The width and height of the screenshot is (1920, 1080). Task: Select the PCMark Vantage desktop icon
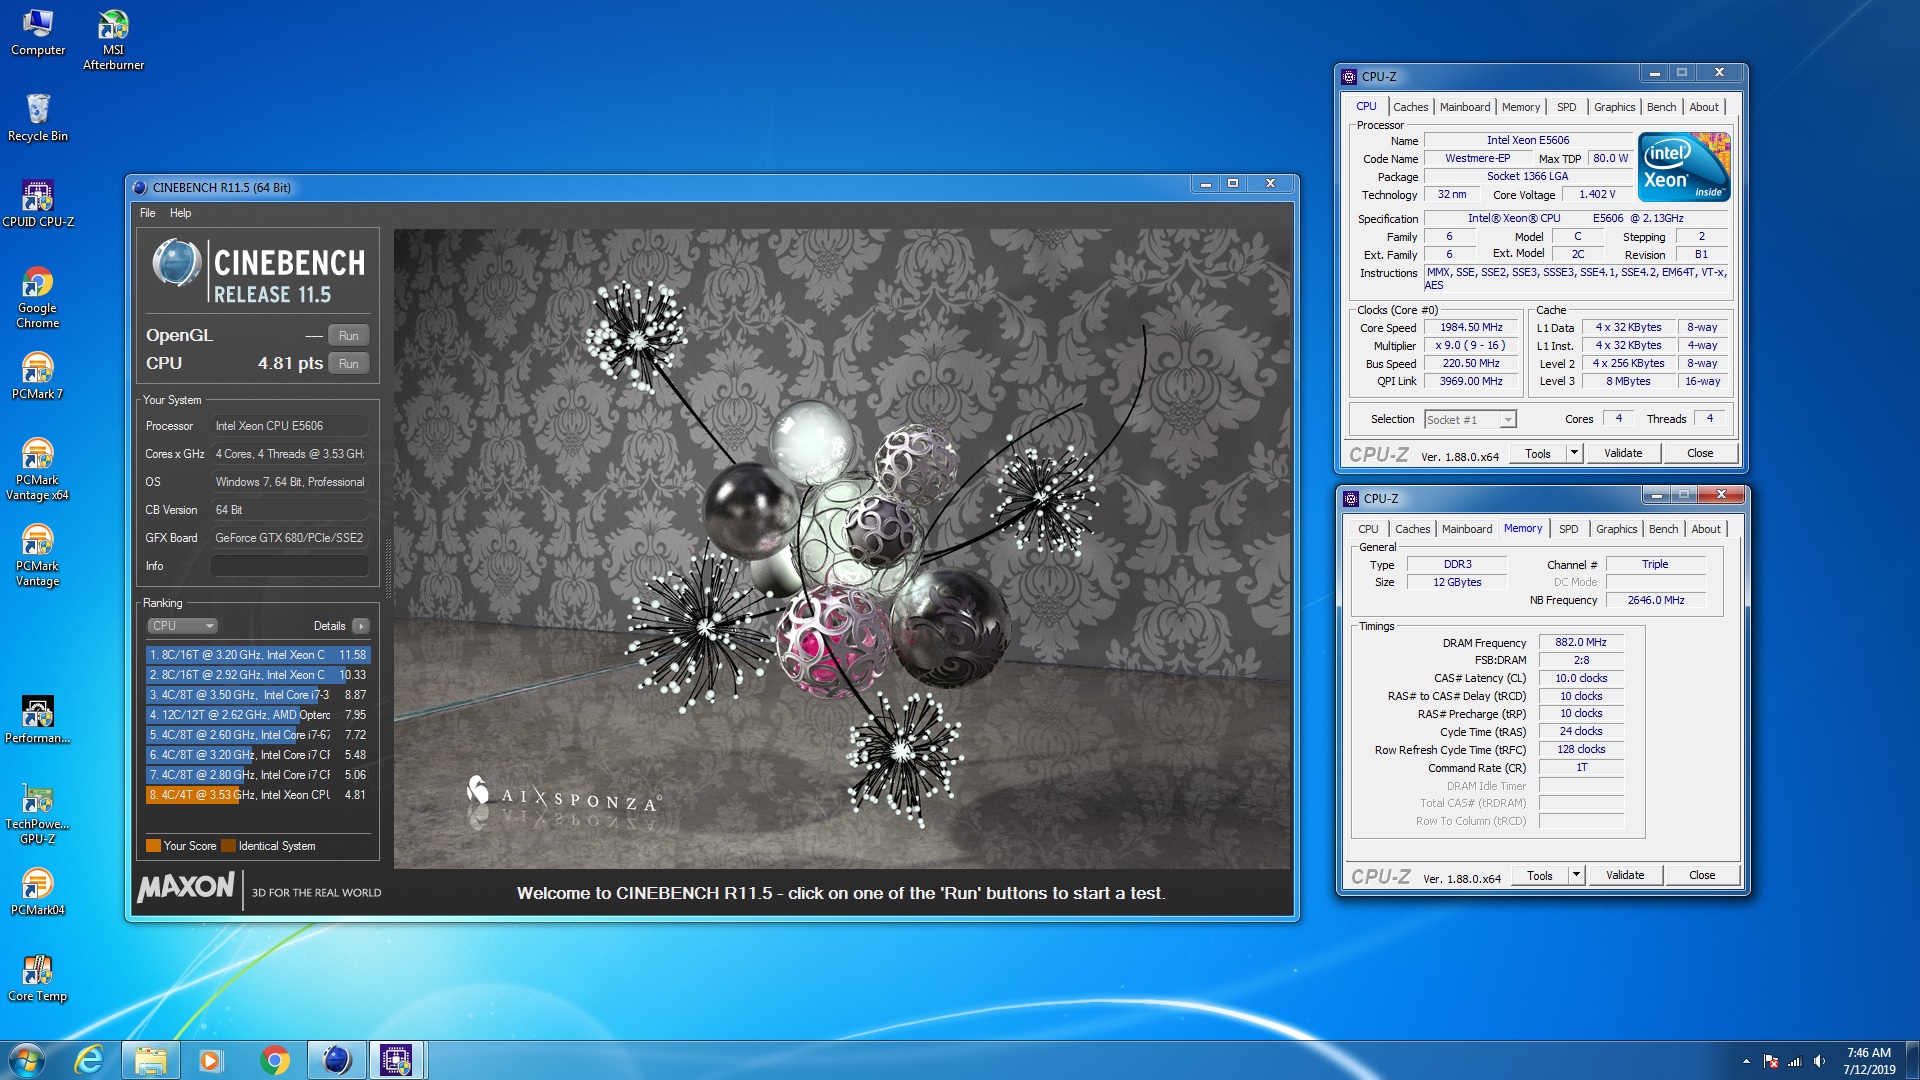(x=38, y=555)
